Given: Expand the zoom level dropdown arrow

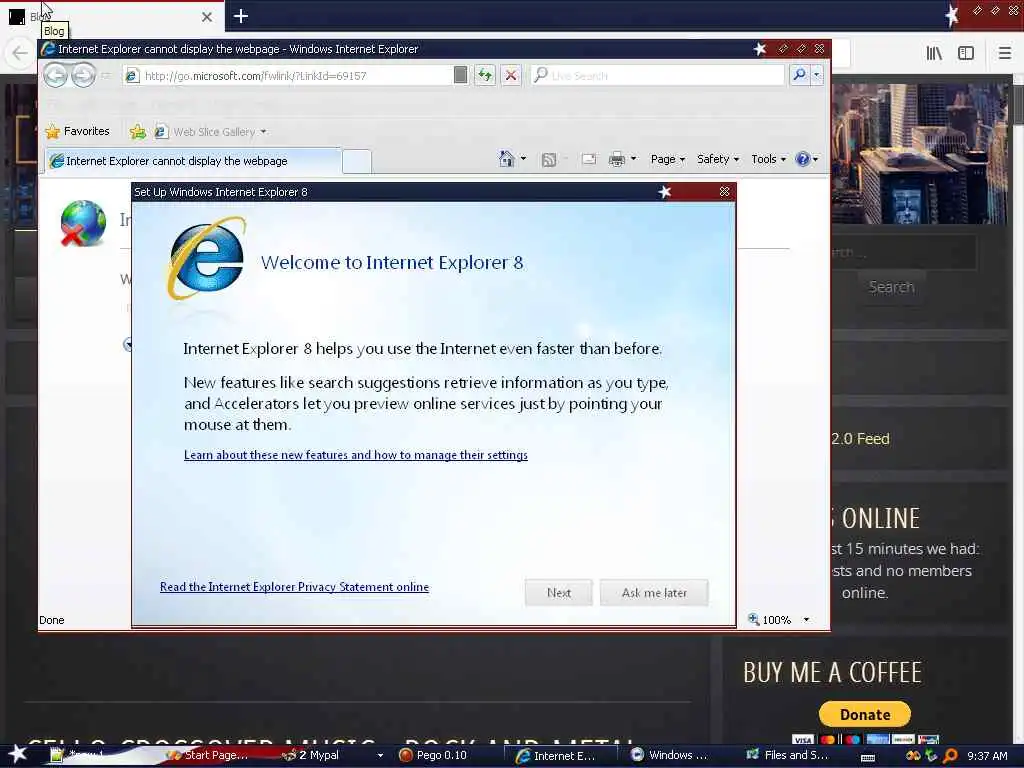Looking at the screenshot, I should pos(807,619).
